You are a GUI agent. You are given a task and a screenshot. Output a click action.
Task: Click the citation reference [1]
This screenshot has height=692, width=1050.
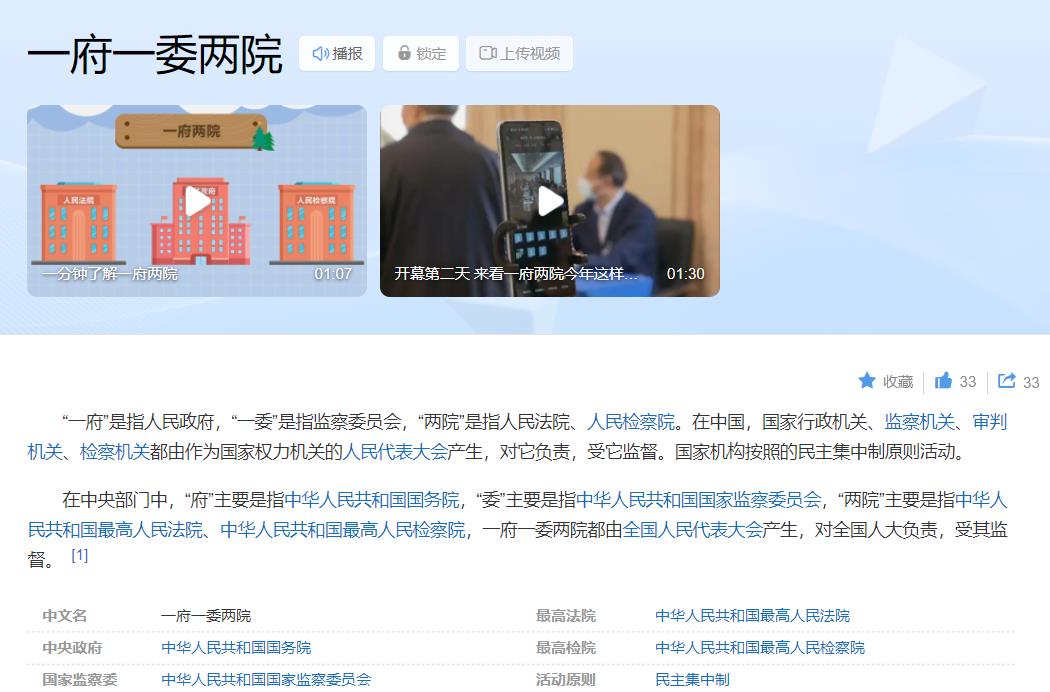80,555
